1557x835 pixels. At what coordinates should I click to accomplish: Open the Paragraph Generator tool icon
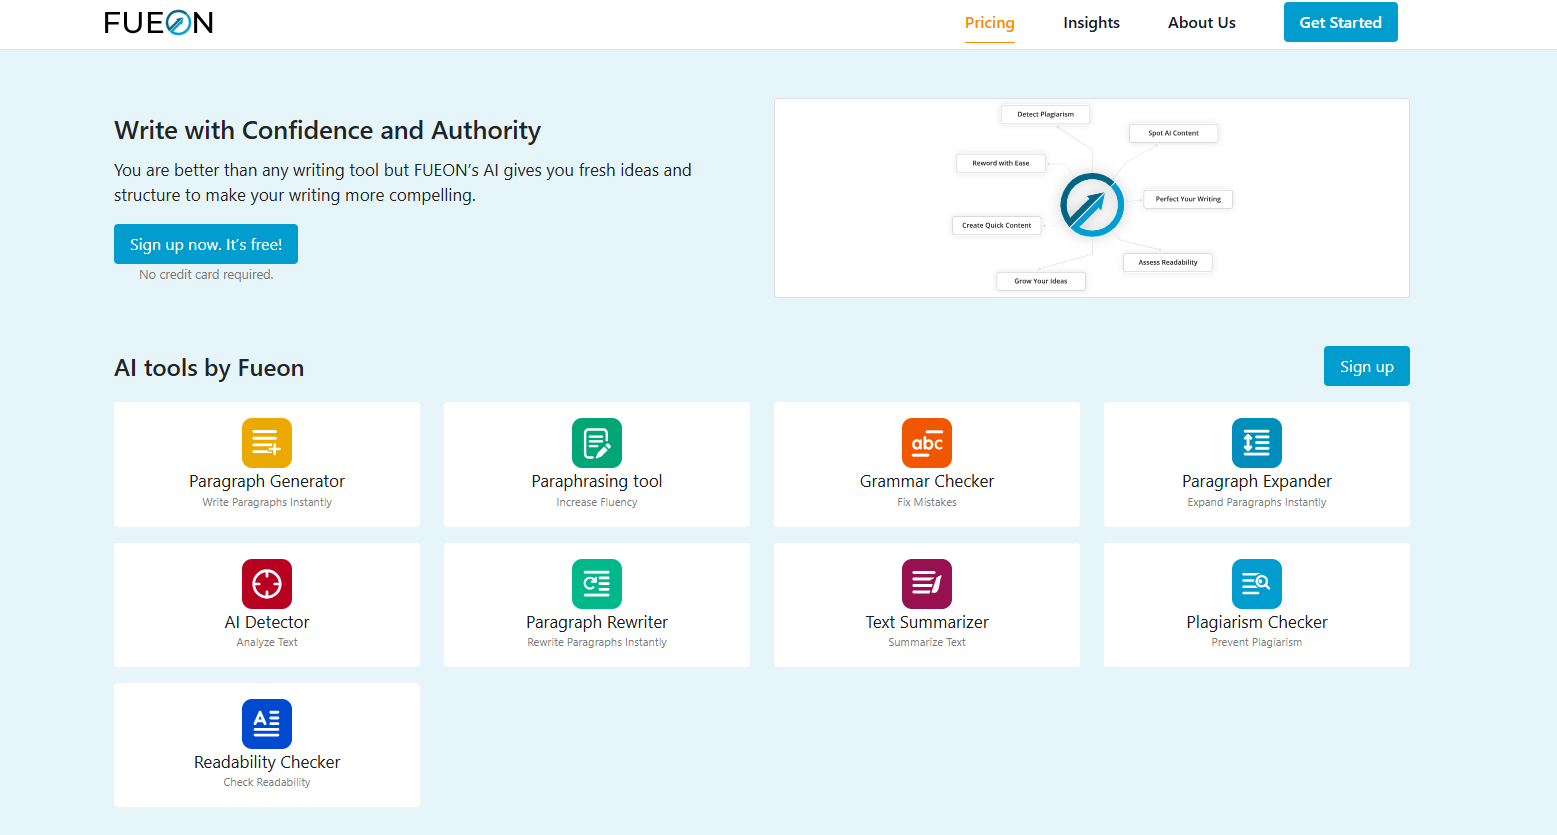coord(267,443)
